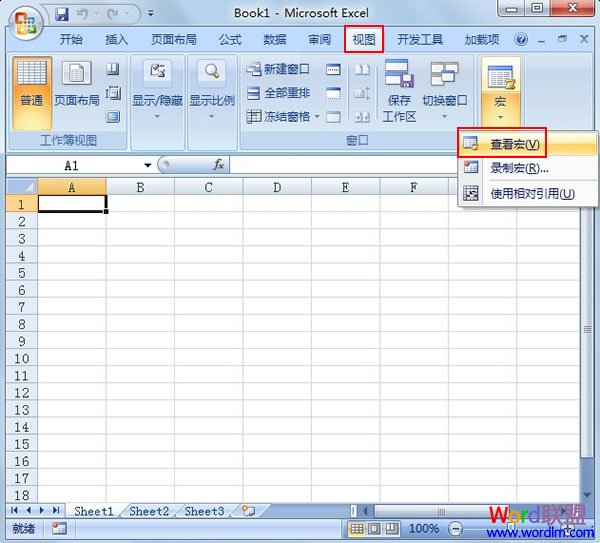
Task: Switch to Sheet2 tab
Action: (149, 511)
